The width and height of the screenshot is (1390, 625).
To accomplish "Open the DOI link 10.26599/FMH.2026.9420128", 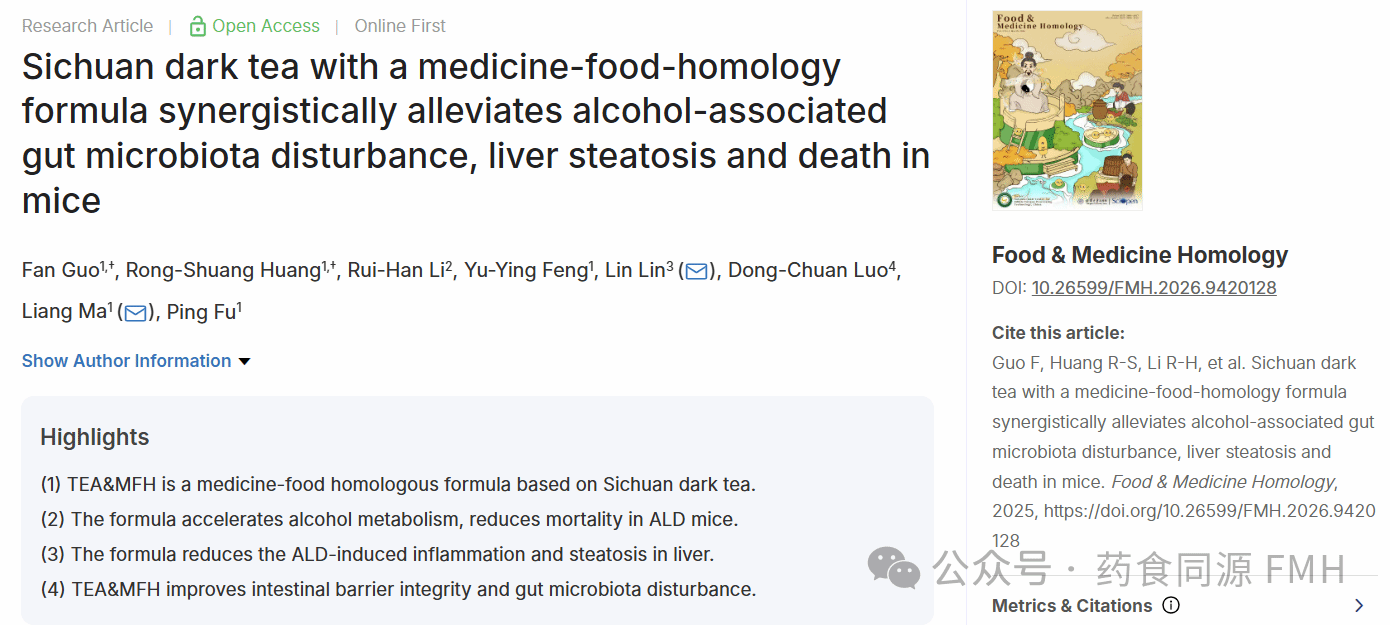I will coord(1153,288).
